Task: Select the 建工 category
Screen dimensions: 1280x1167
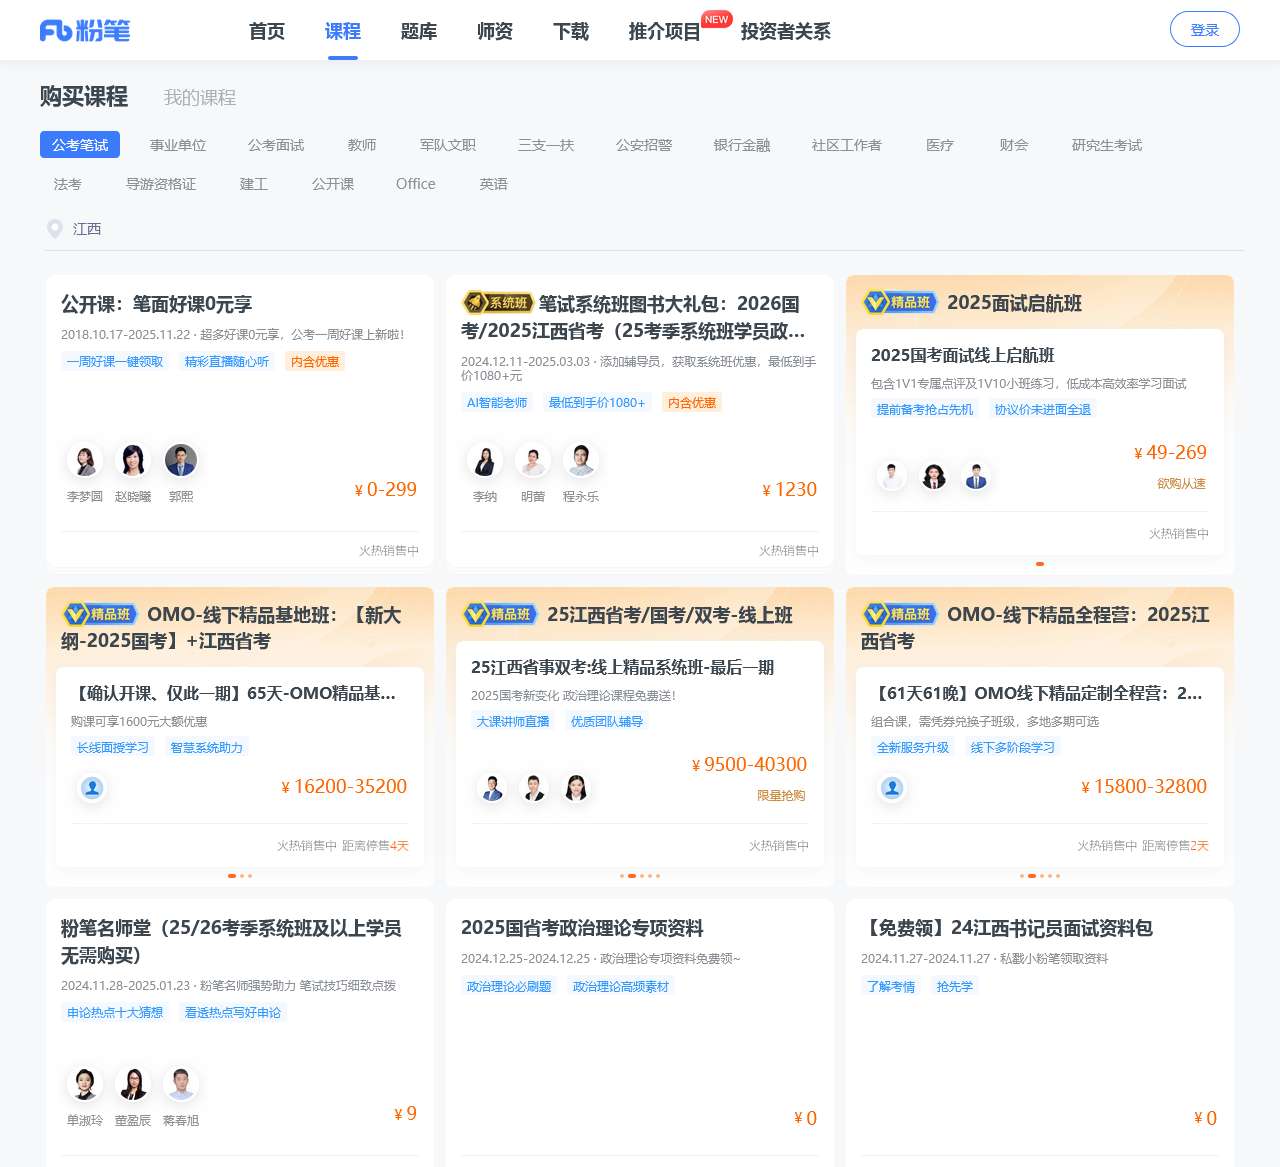Action: [254, 184]
